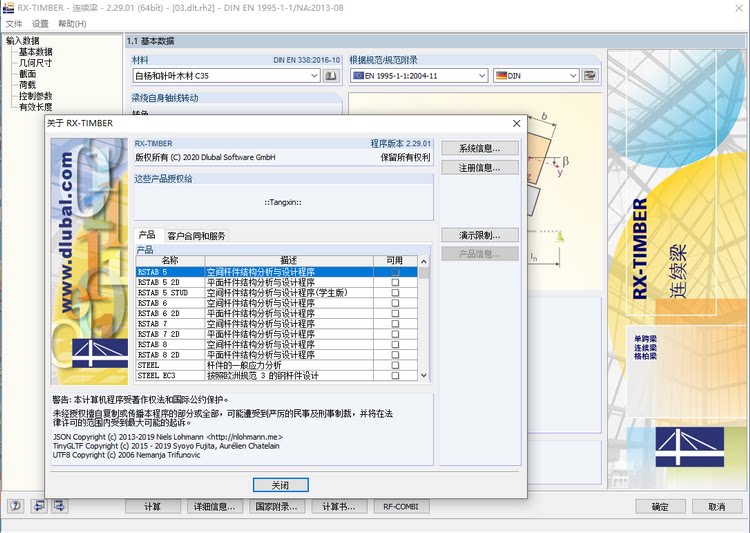Open the 帮助(H) menu
Viewport: 750px width, 533px height.
[72, 24]
